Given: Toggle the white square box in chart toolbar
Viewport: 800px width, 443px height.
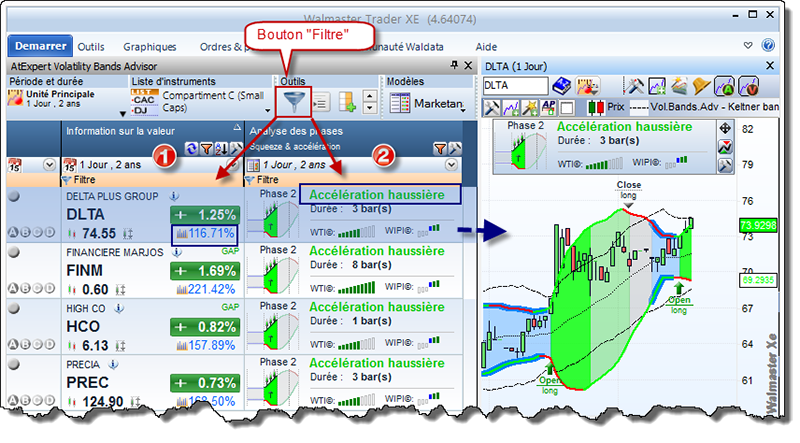Looking at the screenshot, I should tap(567, 108).
